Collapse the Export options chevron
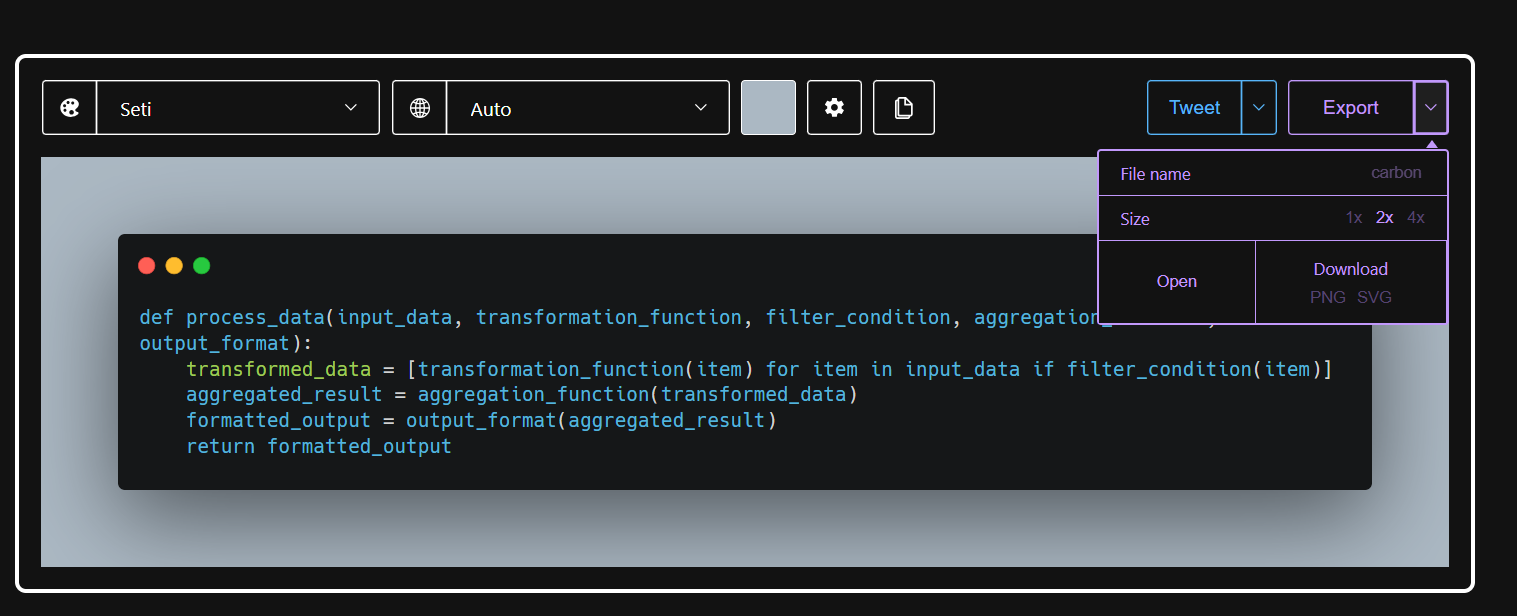This screenshot has height=616, width=1517. [1431, 107]
